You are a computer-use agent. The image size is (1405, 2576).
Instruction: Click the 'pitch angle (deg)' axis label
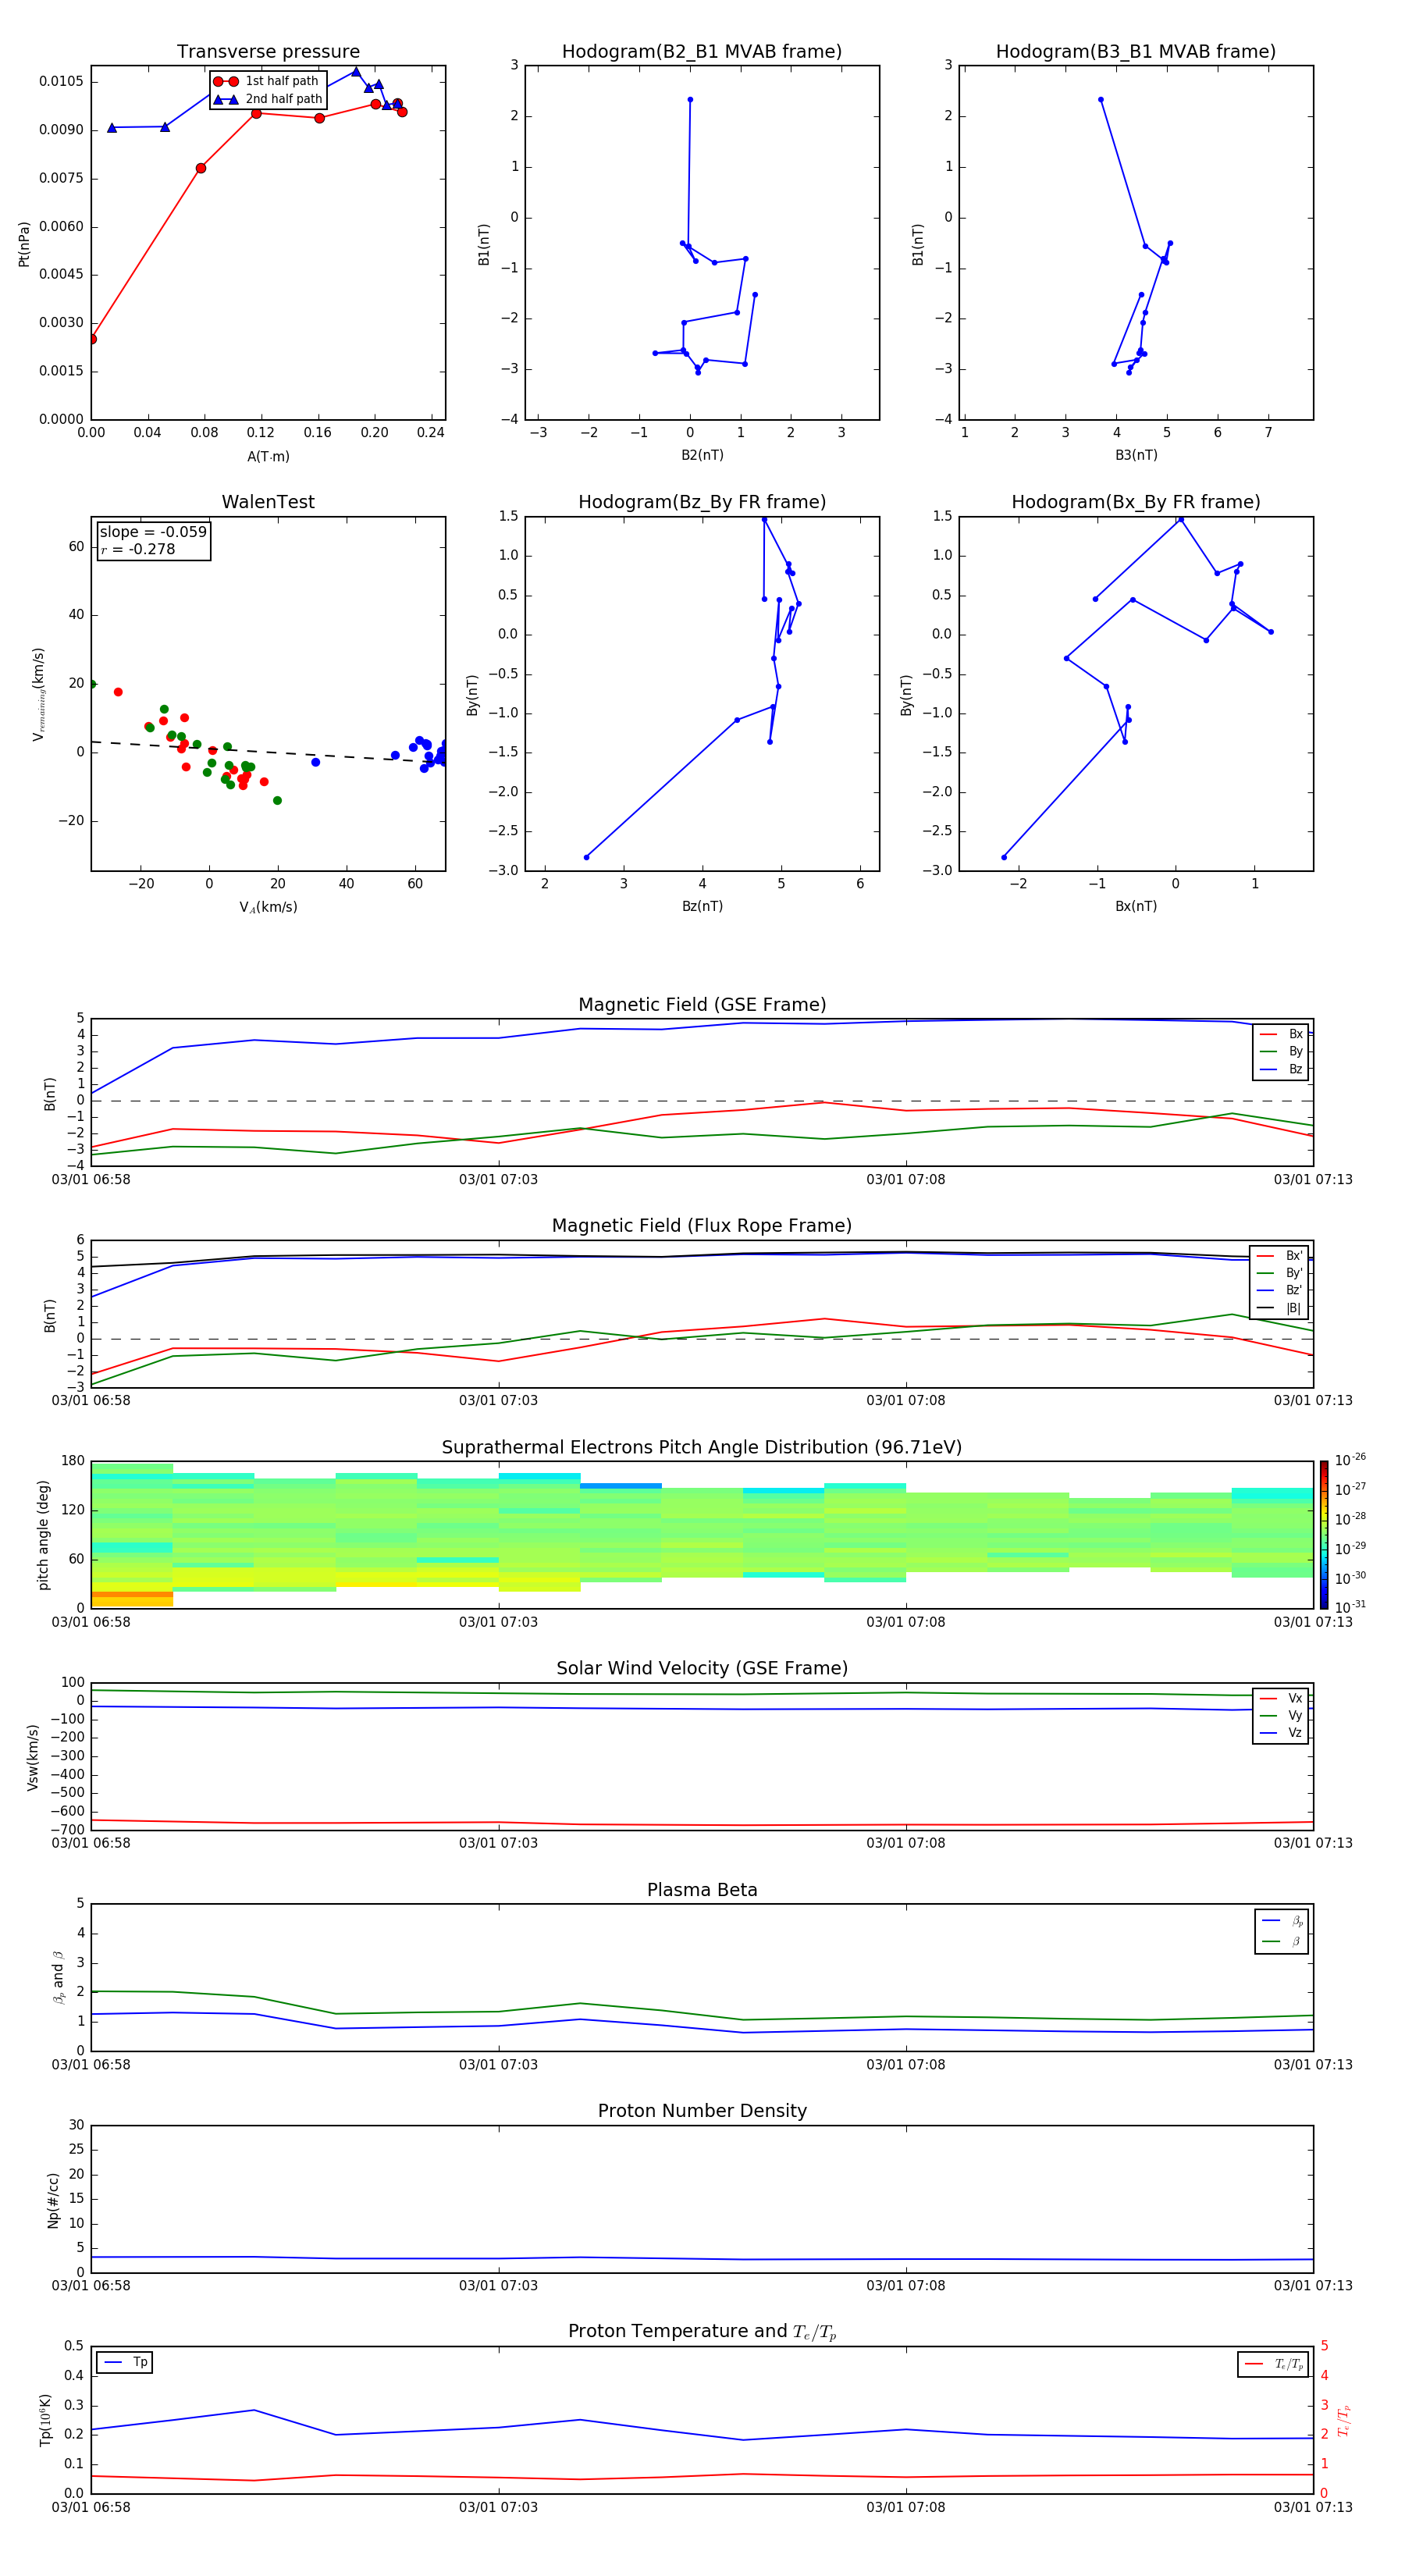43,1534
